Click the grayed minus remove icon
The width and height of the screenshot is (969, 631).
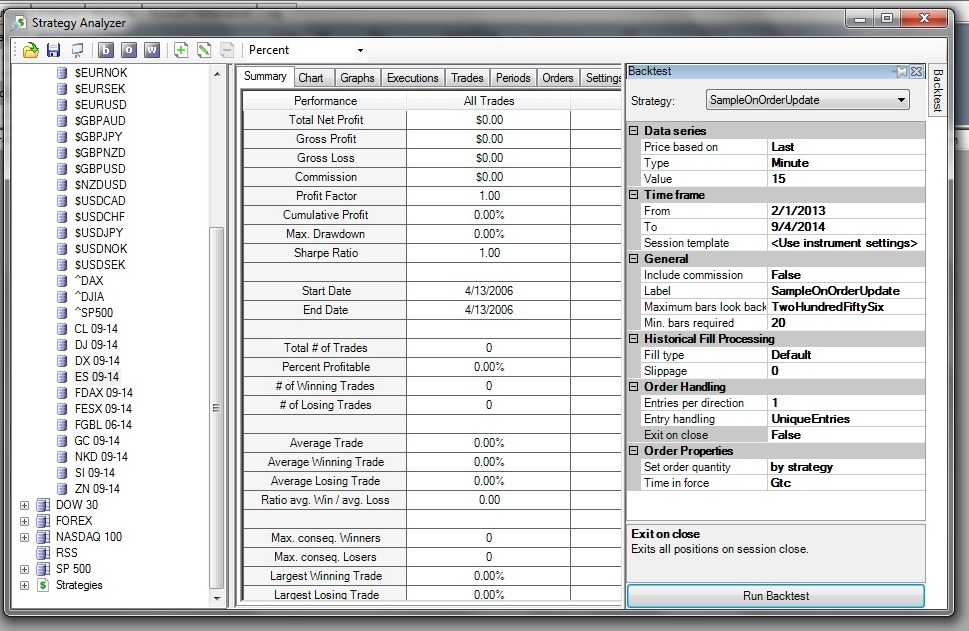227,50
